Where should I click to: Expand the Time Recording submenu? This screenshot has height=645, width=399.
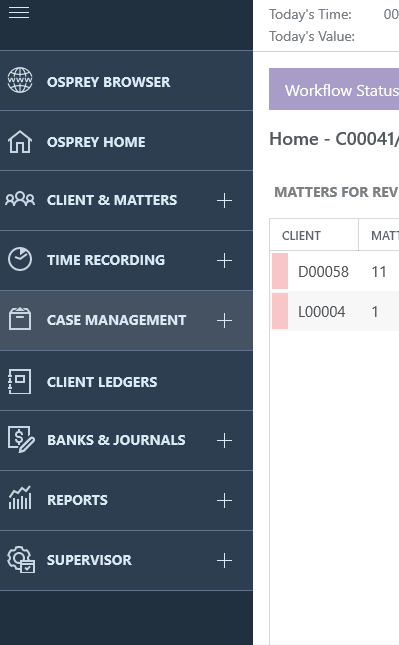[224, 261]
